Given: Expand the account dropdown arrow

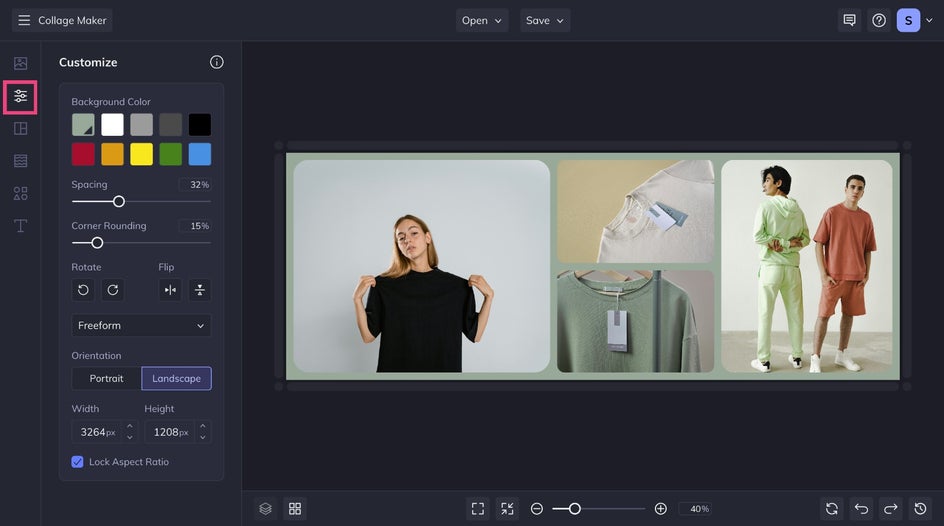Looking at the screenshot, I should [929, 20].
